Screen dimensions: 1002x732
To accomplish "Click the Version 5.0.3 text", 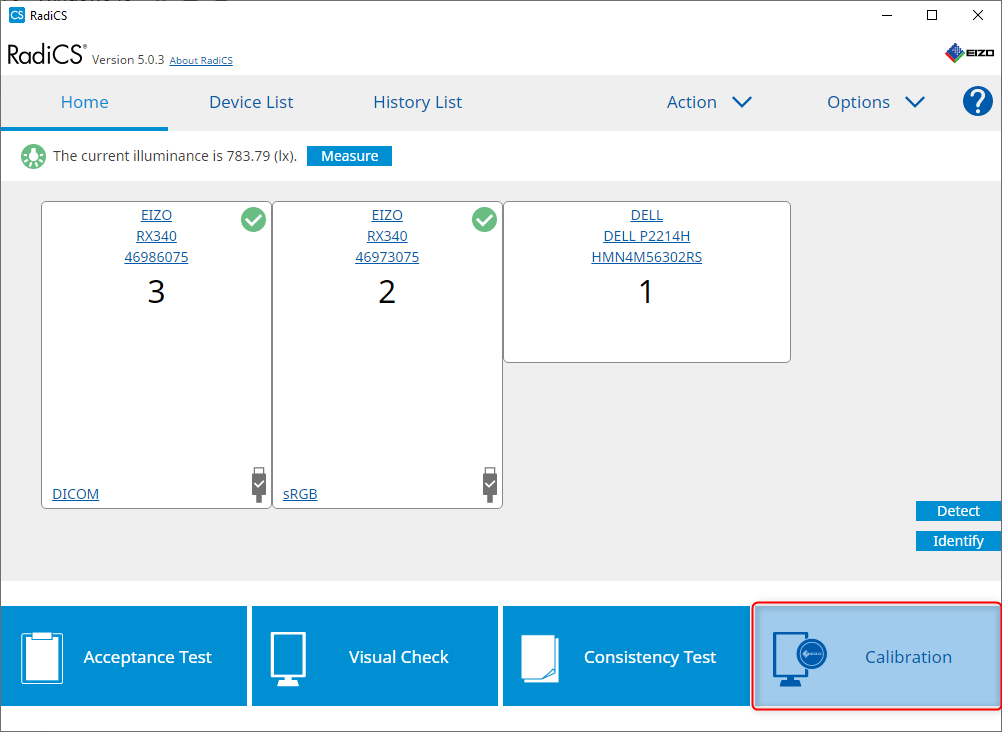I will (128, 59).
